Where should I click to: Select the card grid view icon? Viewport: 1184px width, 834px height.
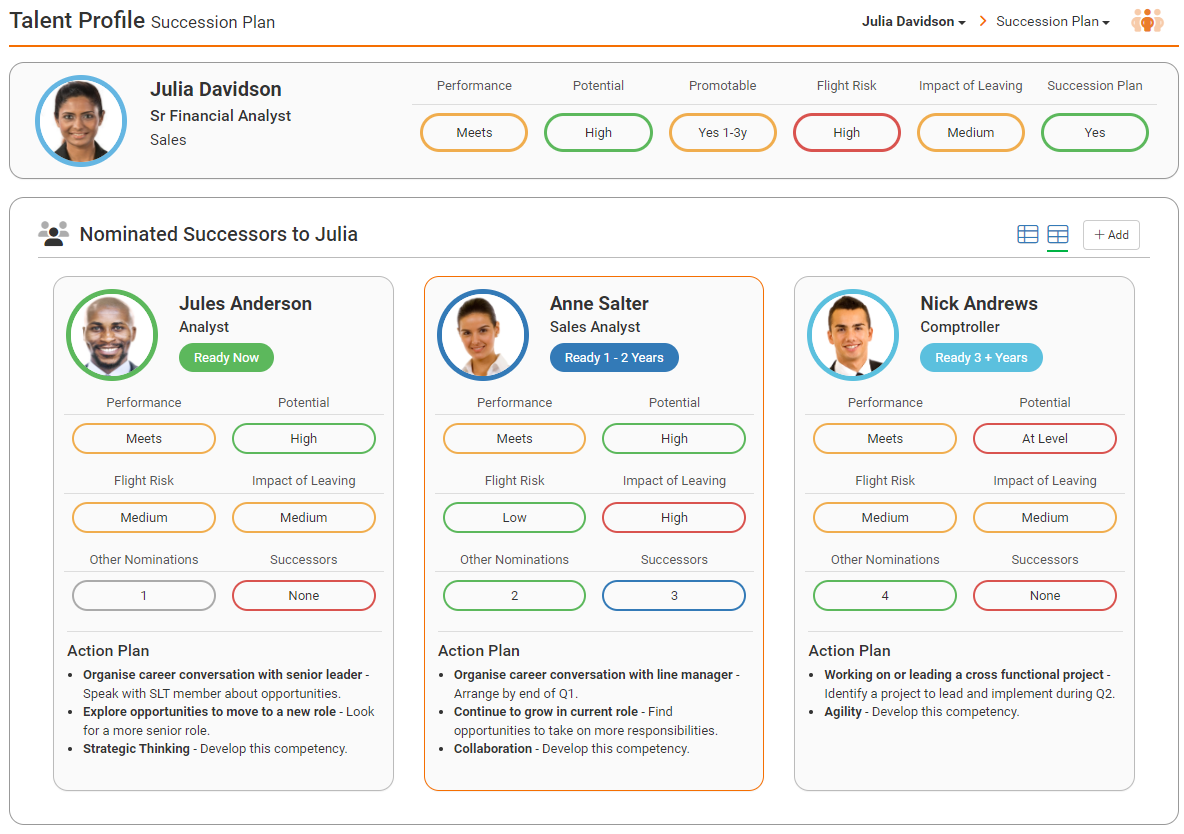[x=1057, y=234]
